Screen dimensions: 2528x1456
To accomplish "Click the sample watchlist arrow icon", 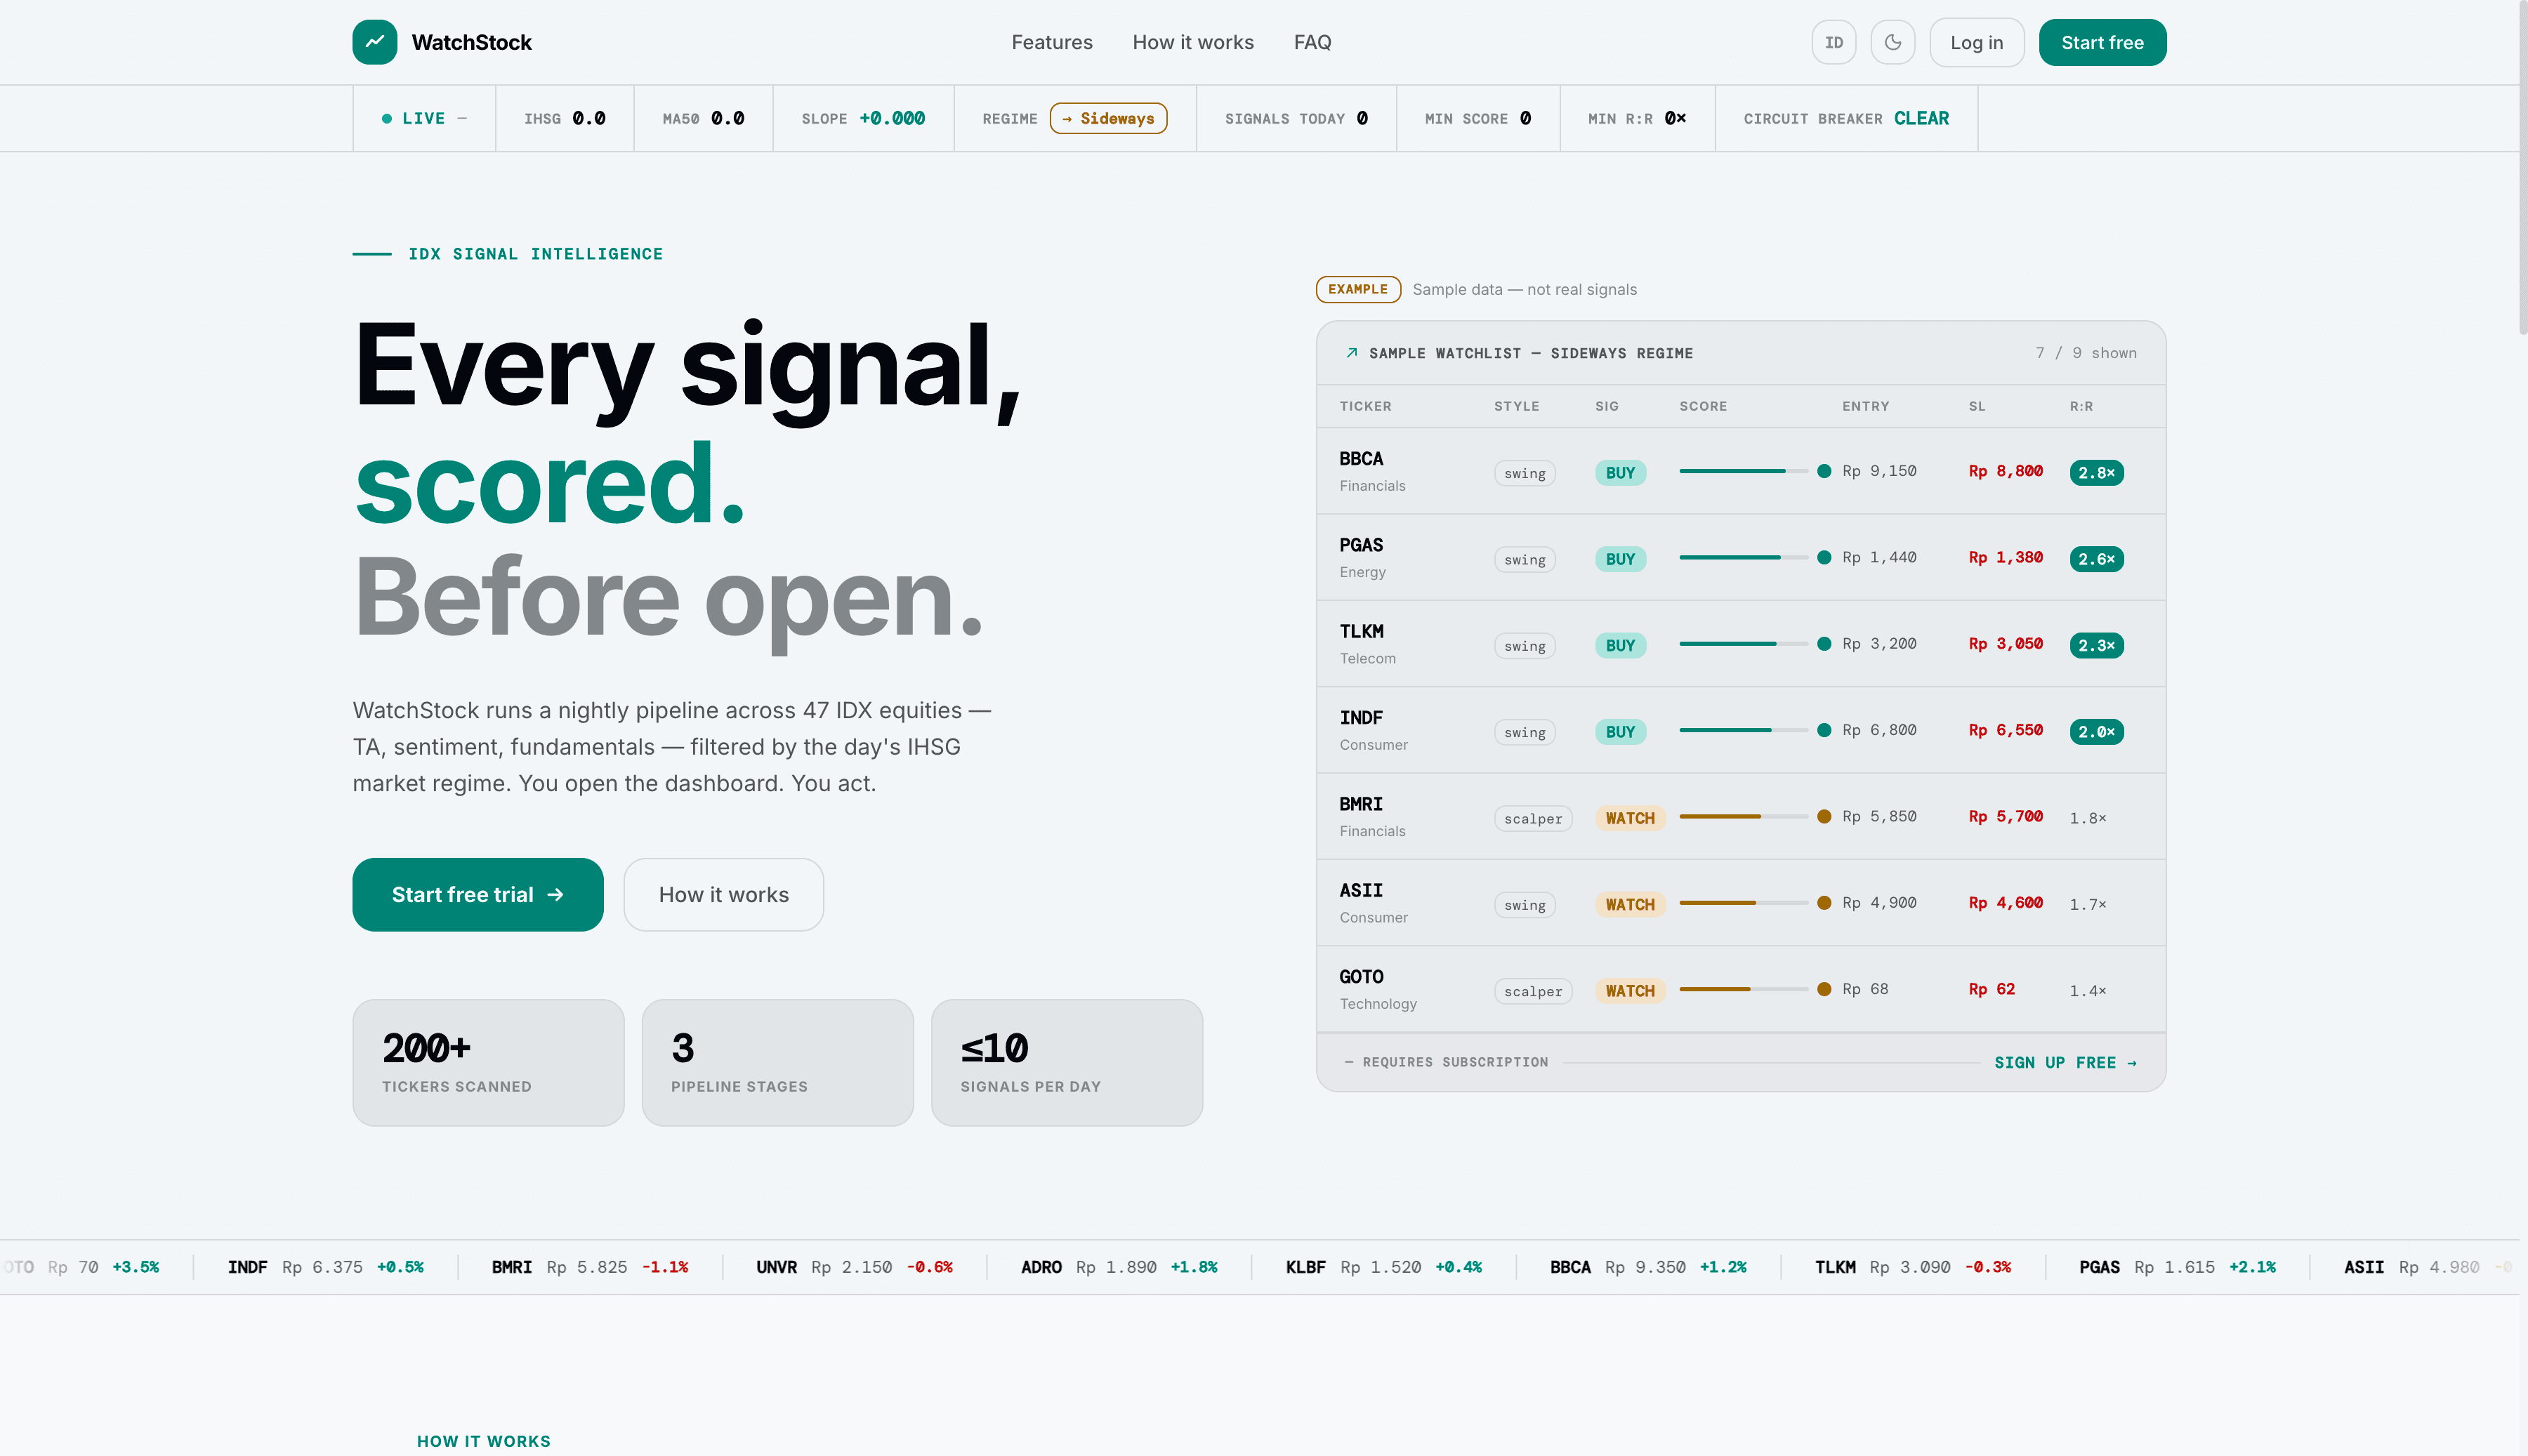I will (1352, 353).
